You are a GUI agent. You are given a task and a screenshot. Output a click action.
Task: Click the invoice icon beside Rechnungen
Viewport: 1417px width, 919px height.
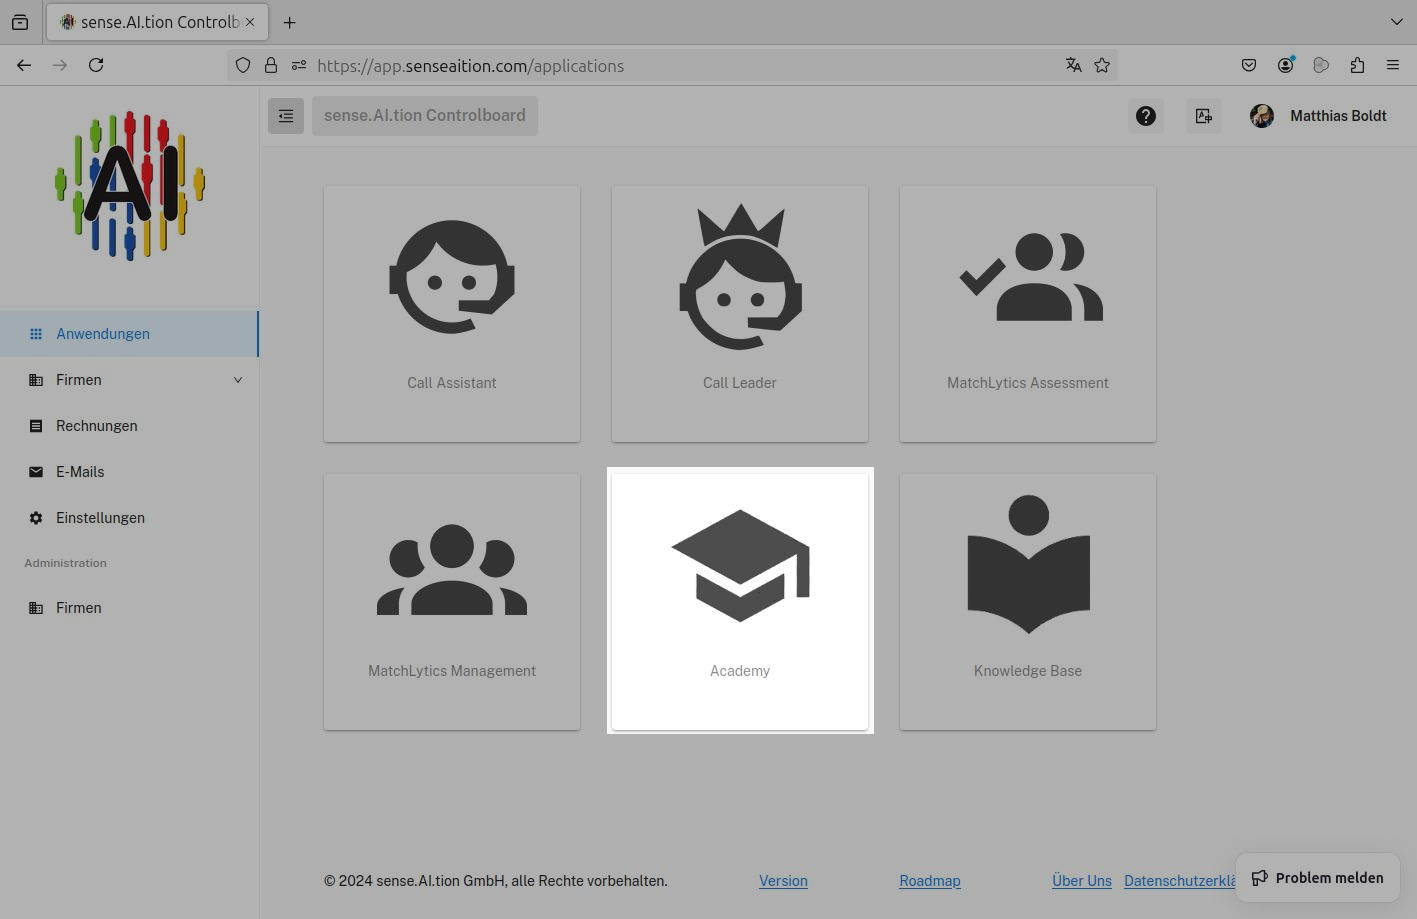(x=36, y=426)
